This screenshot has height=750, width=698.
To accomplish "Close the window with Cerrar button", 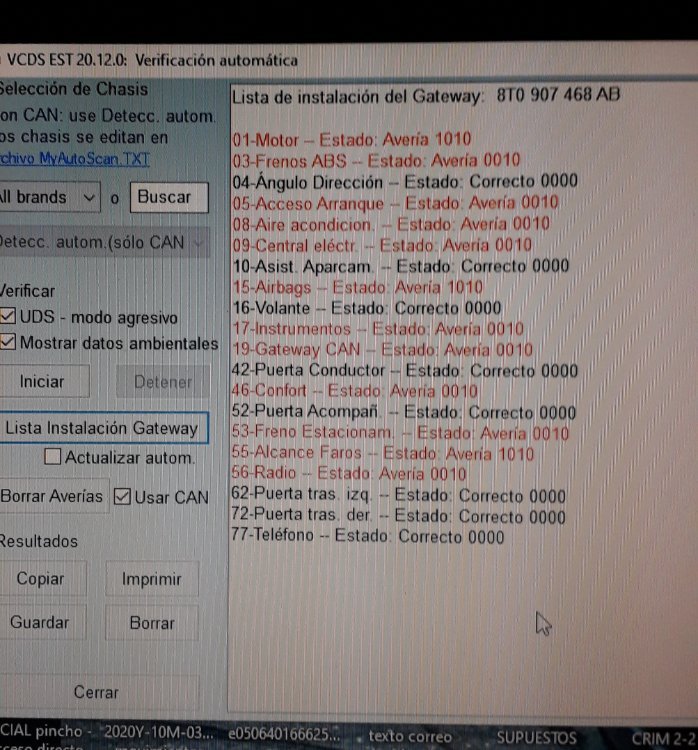I will pyautogui.click(x=98, y=692).
